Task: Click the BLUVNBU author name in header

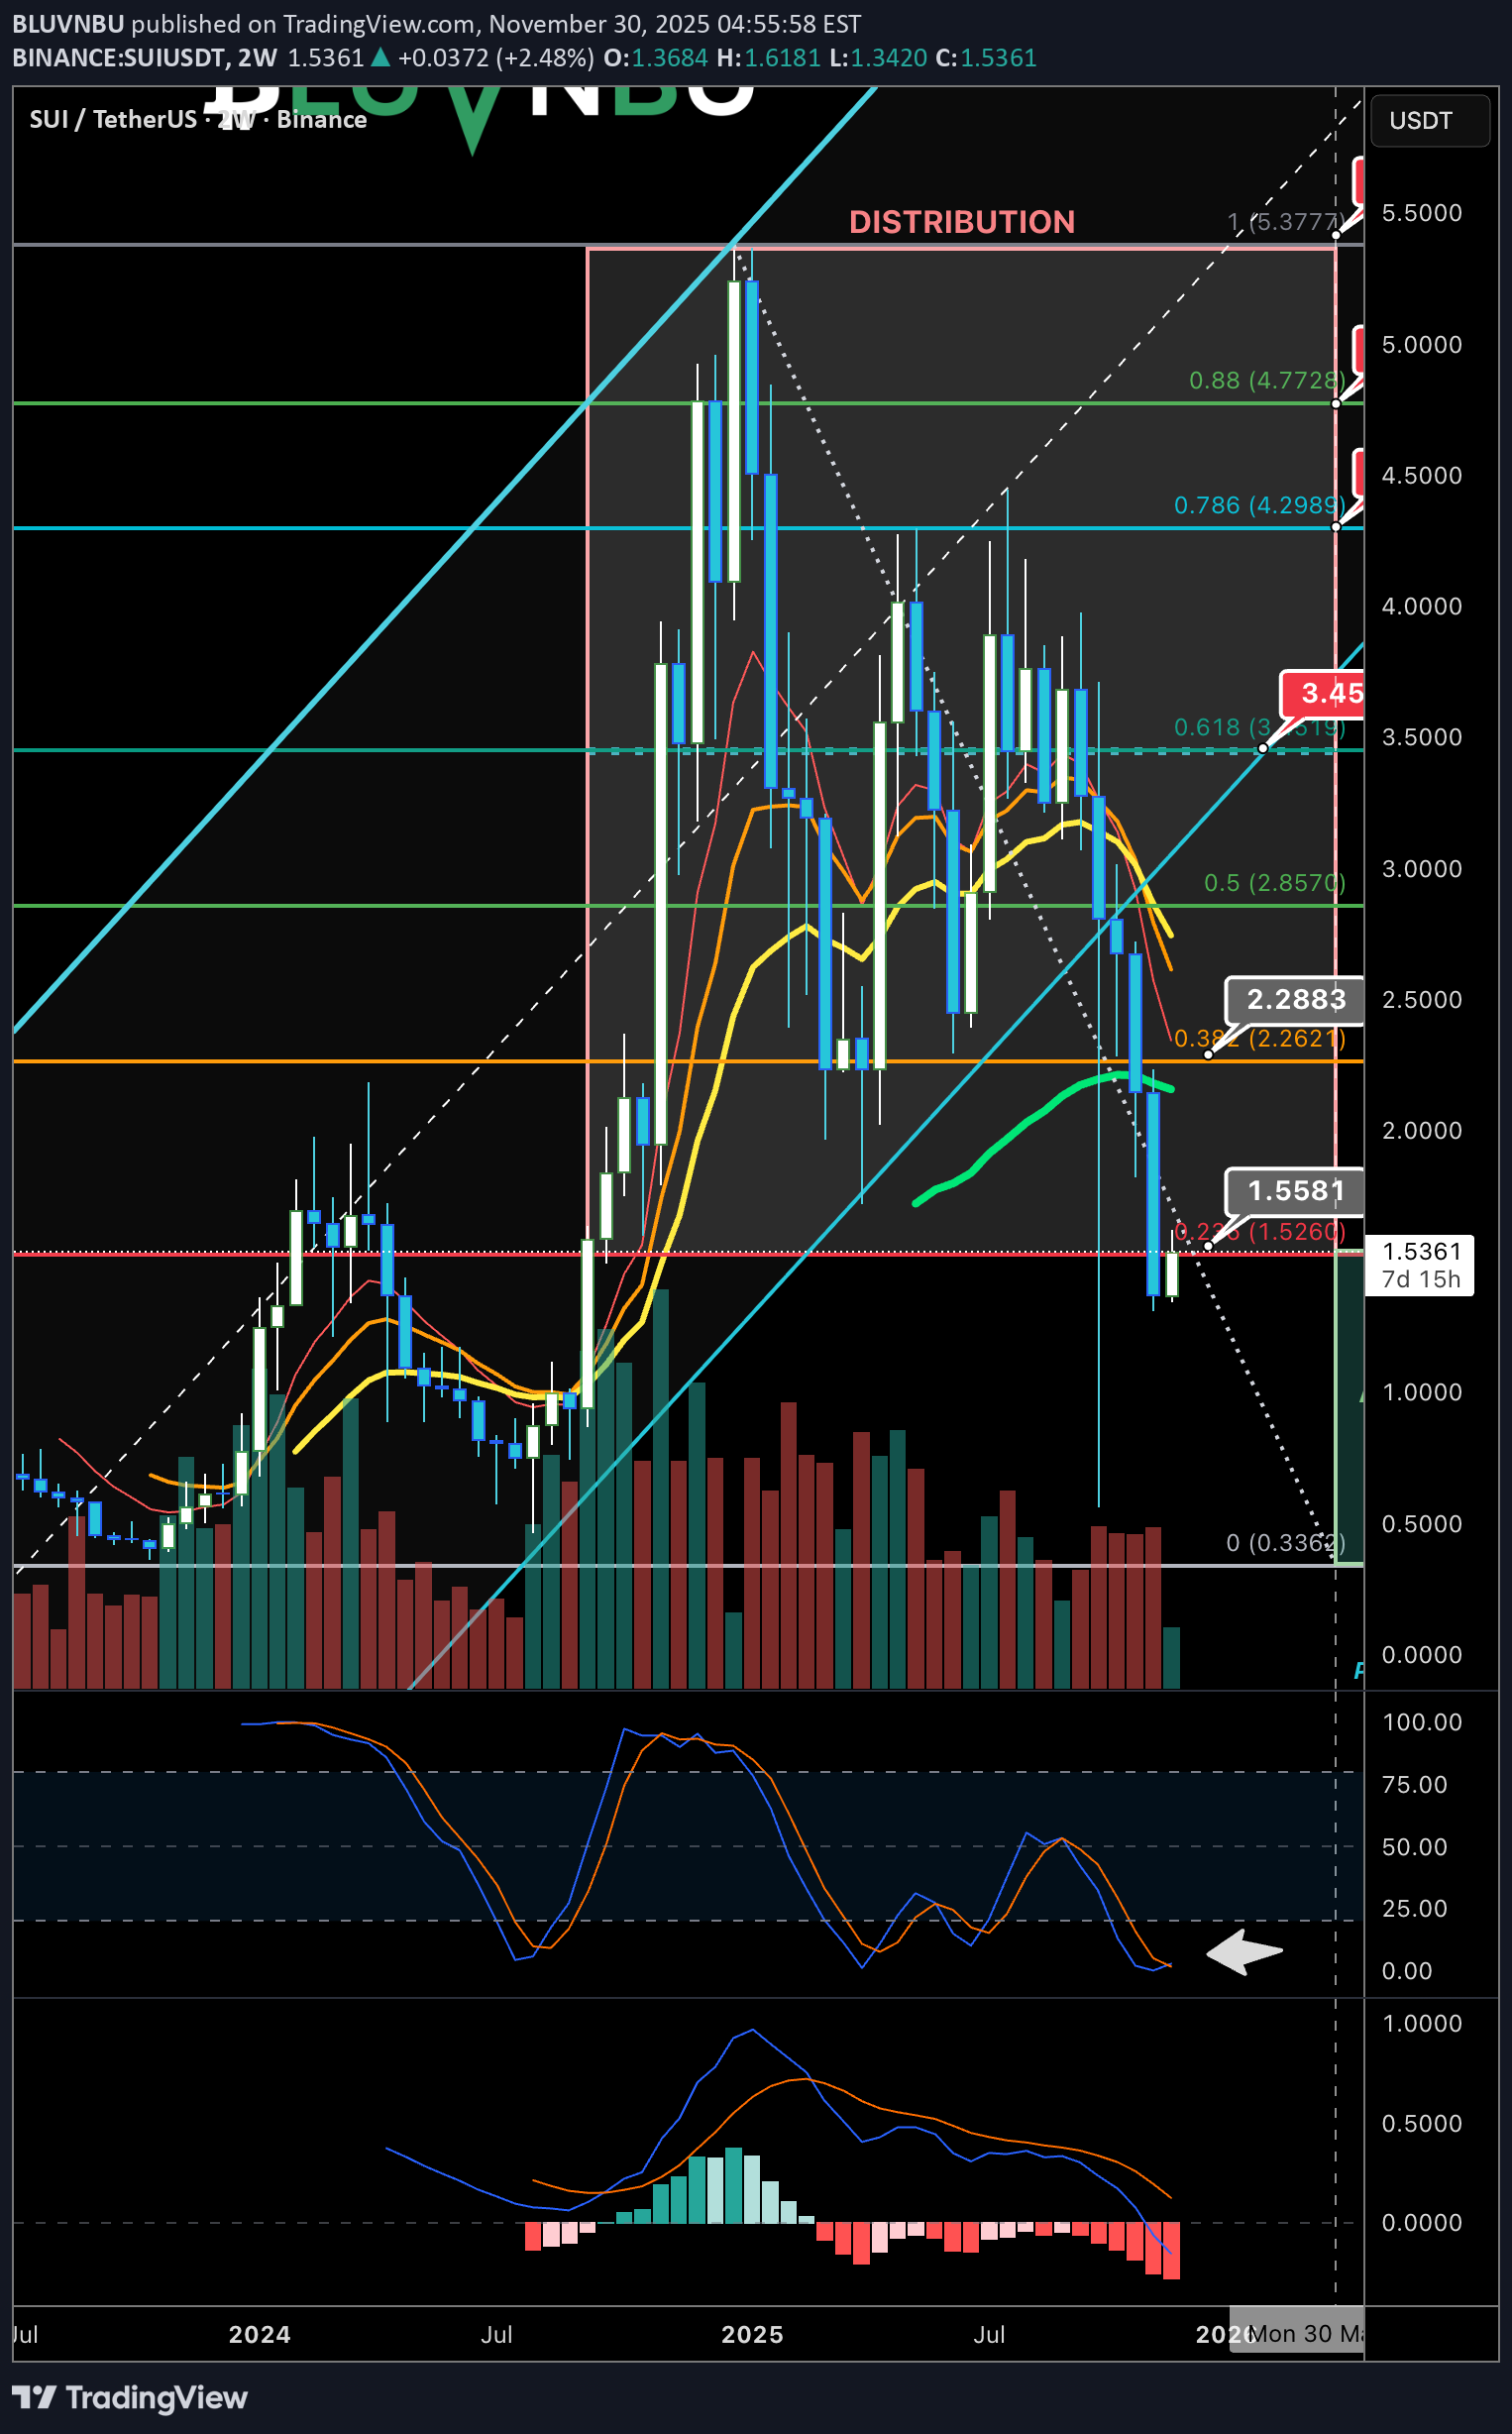Action: click(67, 23)
